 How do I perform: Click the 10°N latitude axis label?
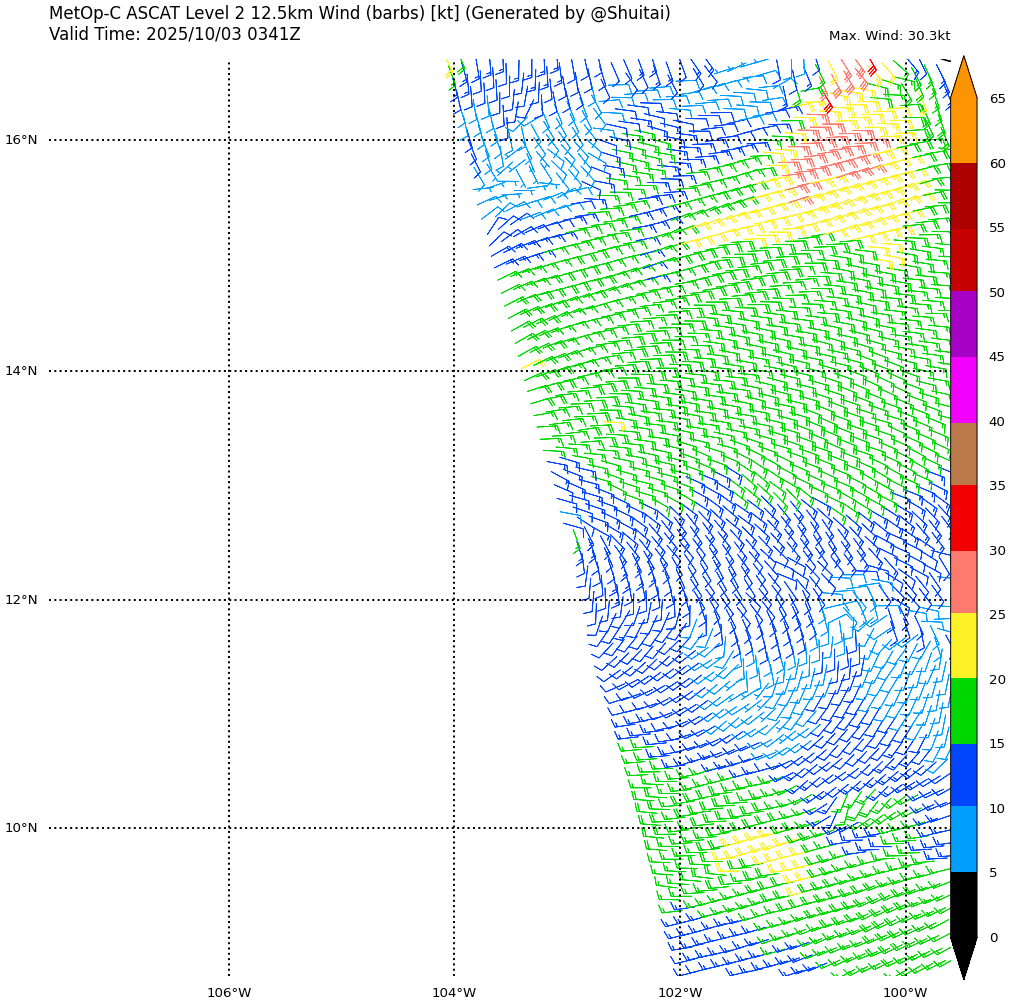(x=21, y=828)
